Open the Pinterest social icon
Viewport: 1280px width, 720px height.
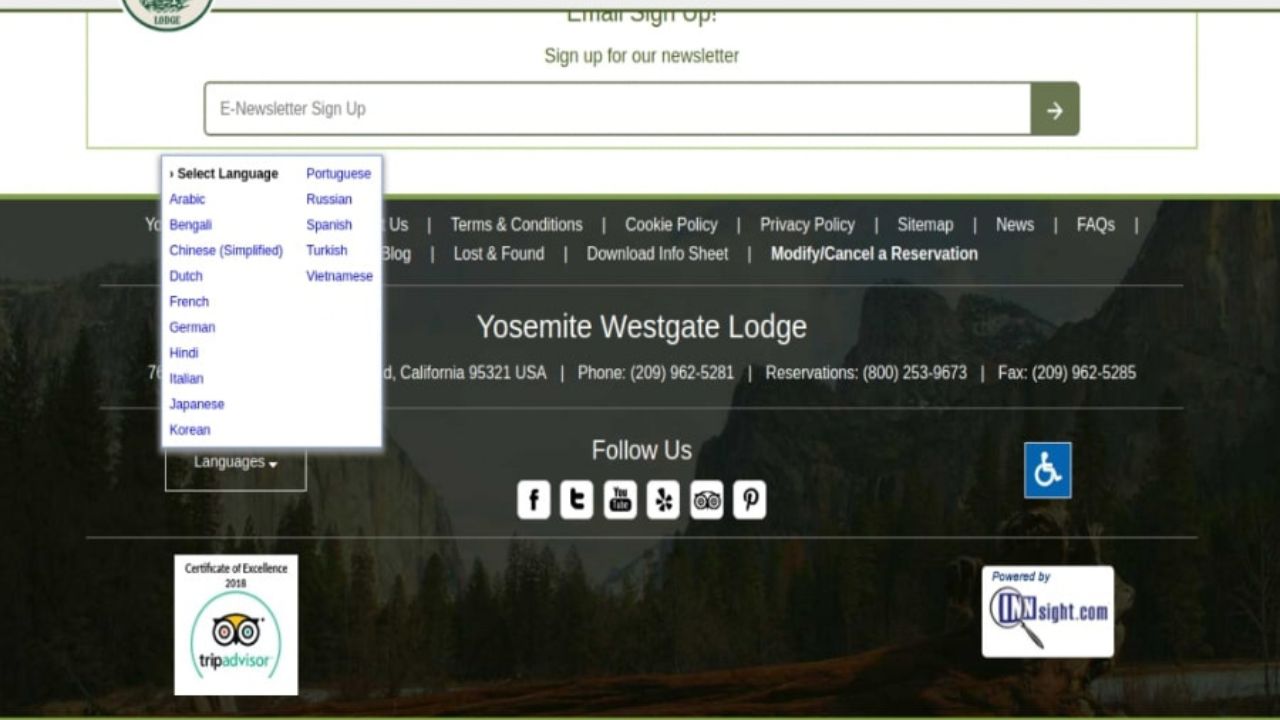coord(750,499)
